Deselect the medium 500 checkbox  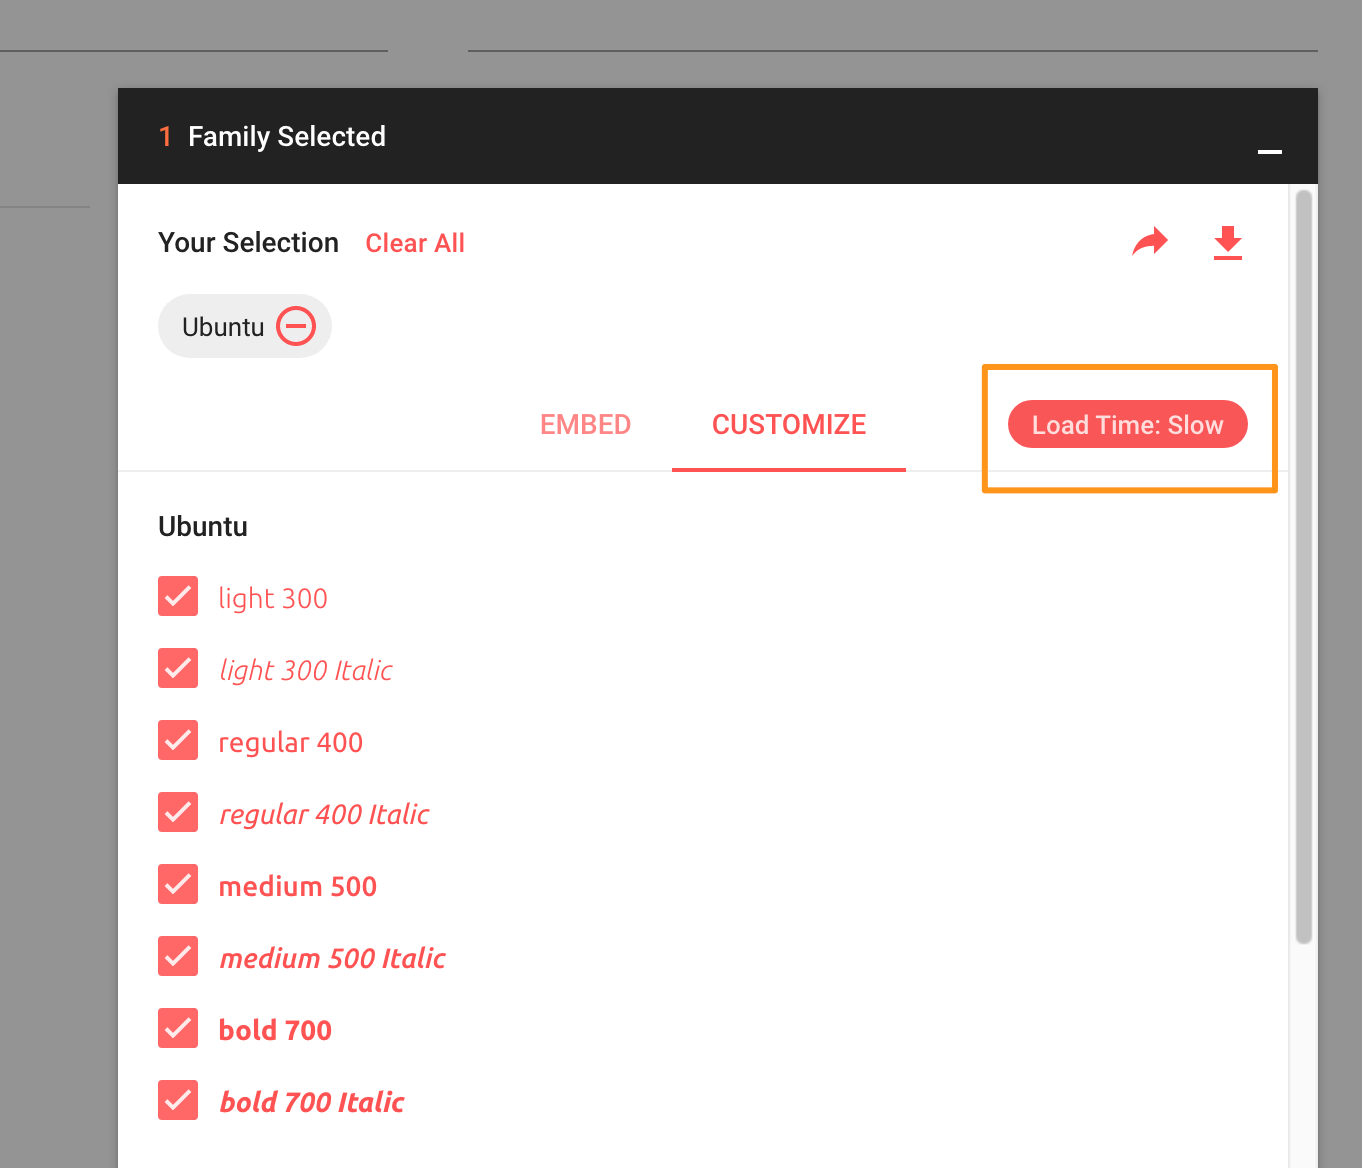178,884
